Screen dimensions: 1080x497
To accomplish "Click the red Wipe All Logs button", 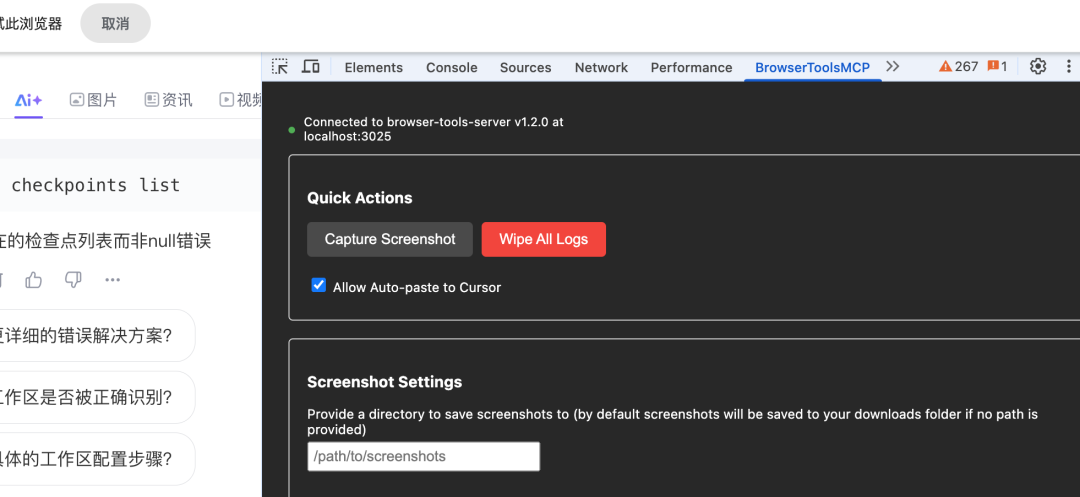I will pyautogui.click(x=543, y=239).
